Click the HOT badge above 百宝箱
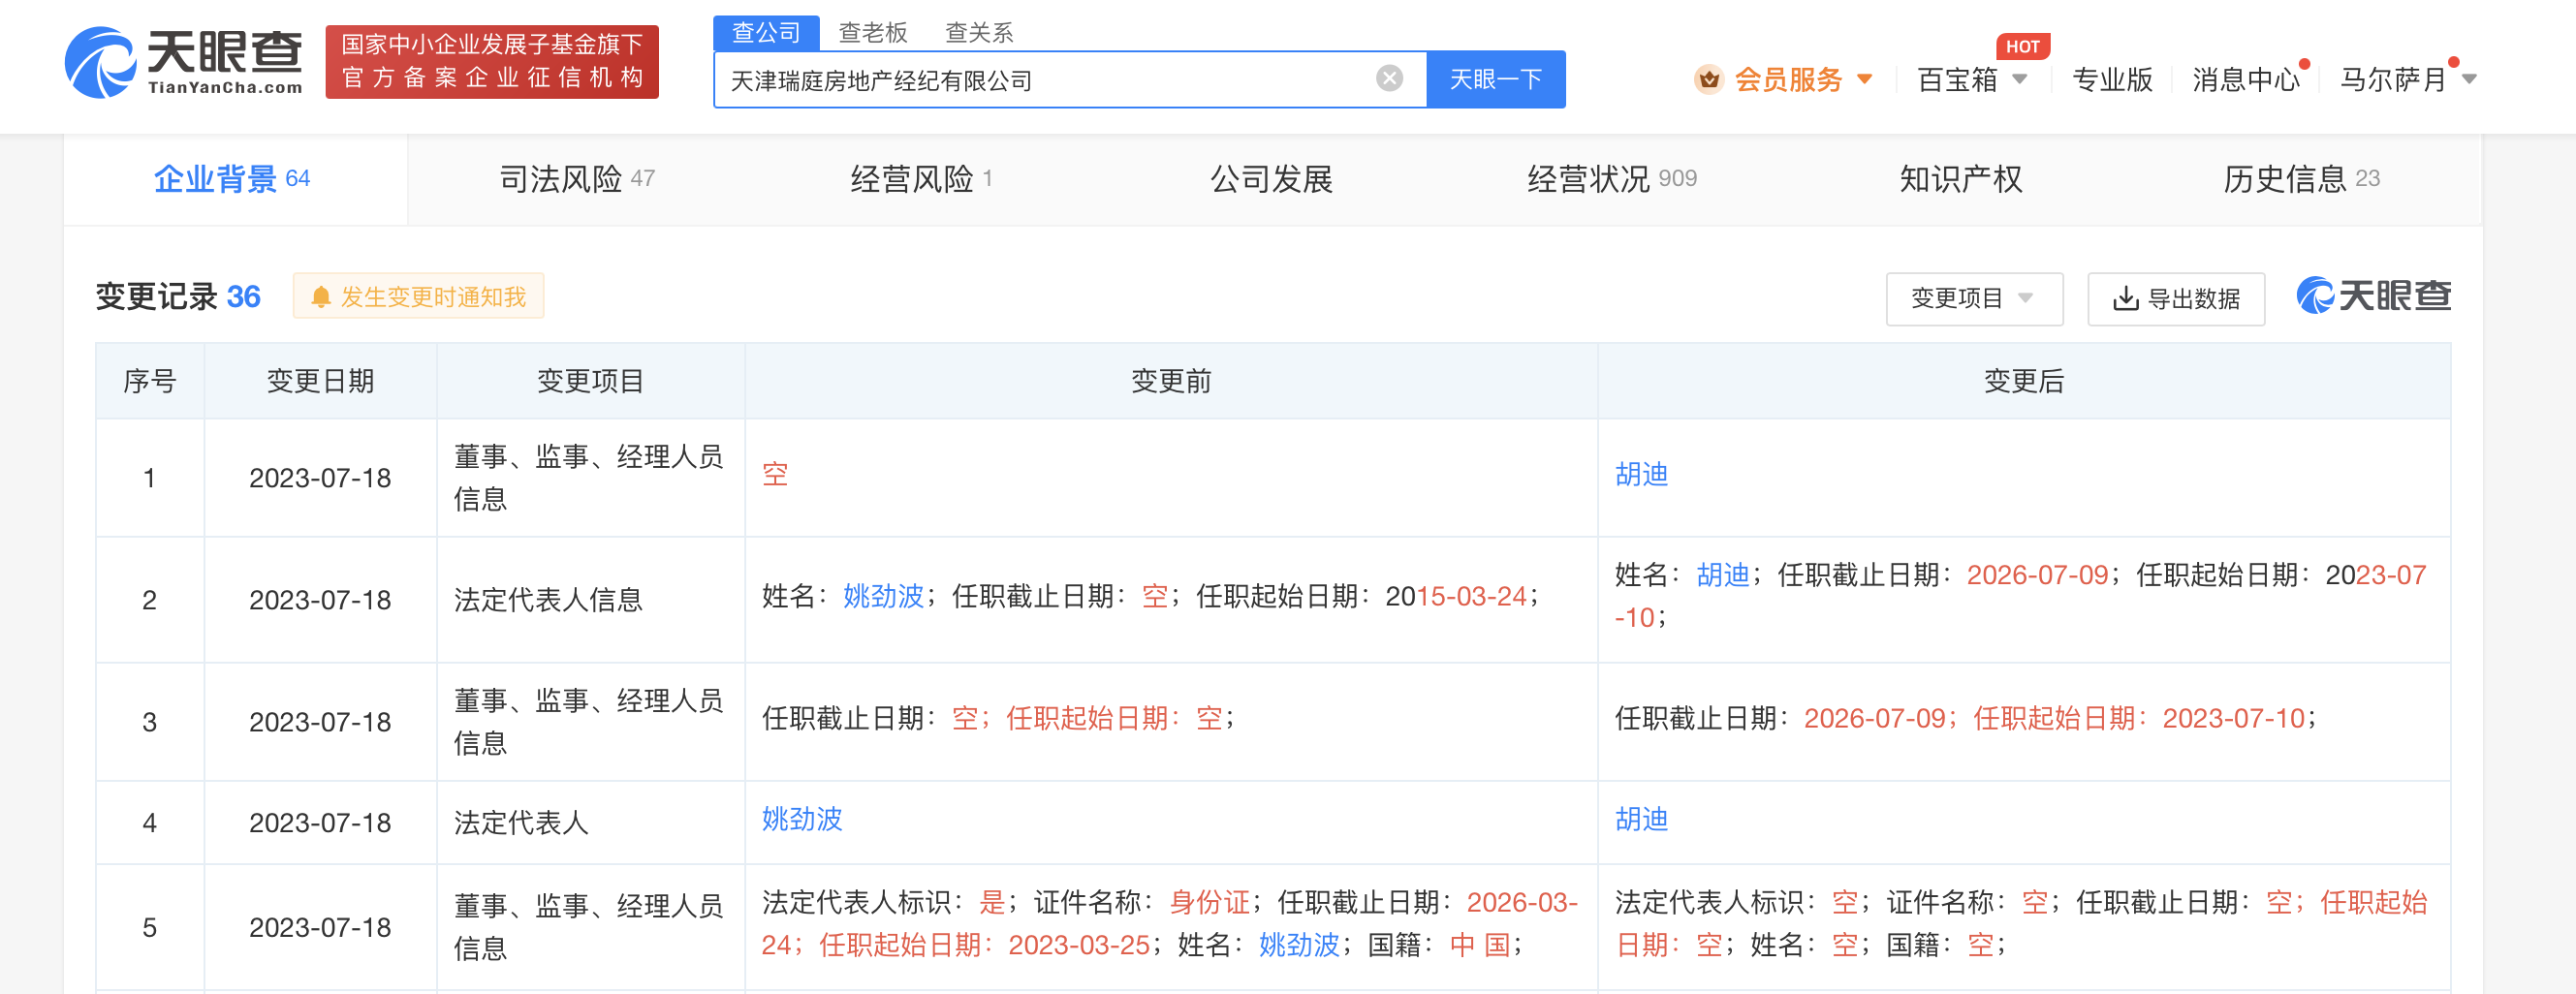2576x994 pixels. 2021,45
